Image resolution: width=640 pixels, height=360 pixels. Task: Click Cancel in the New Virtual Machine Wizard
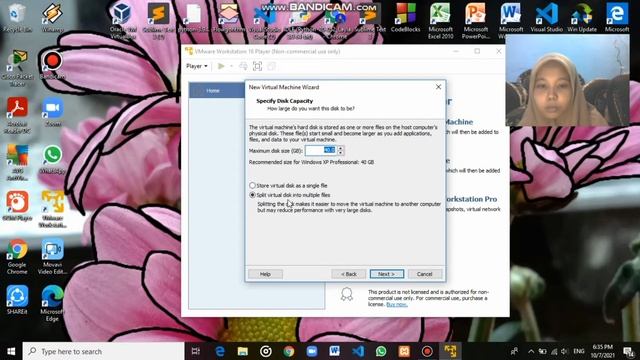424,274
